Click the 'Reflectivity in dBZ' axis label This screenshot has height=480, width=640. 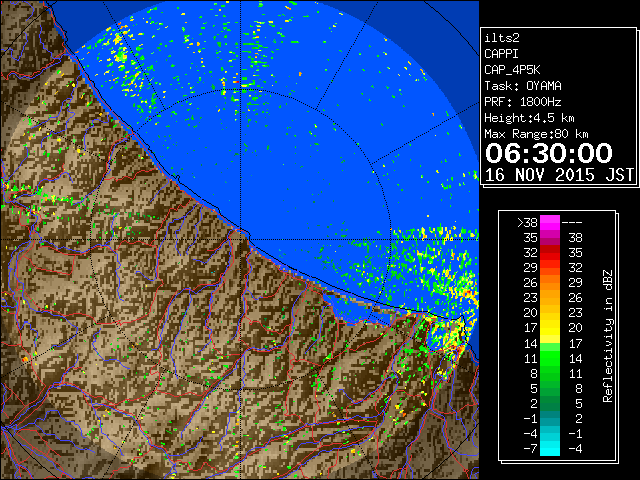(608, 336)
